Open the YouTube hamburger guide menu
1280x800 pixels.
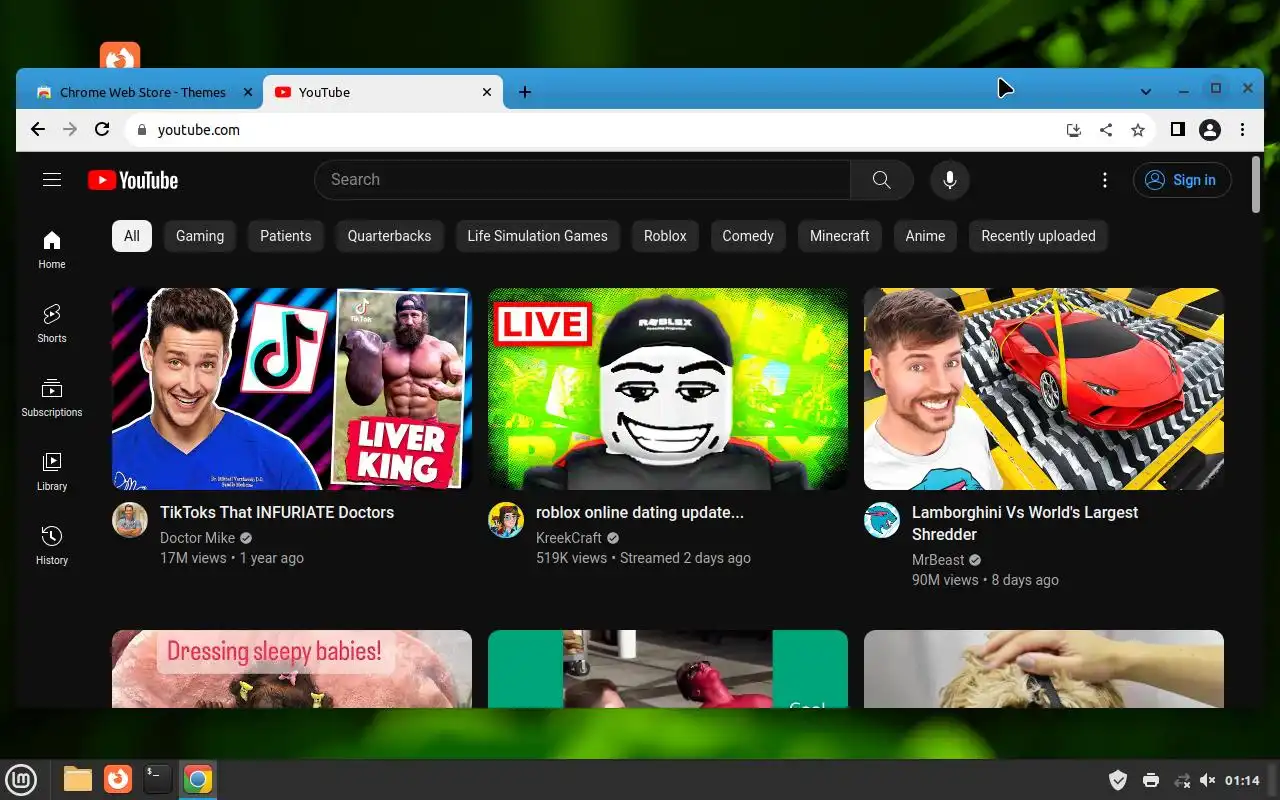point(52,180)
